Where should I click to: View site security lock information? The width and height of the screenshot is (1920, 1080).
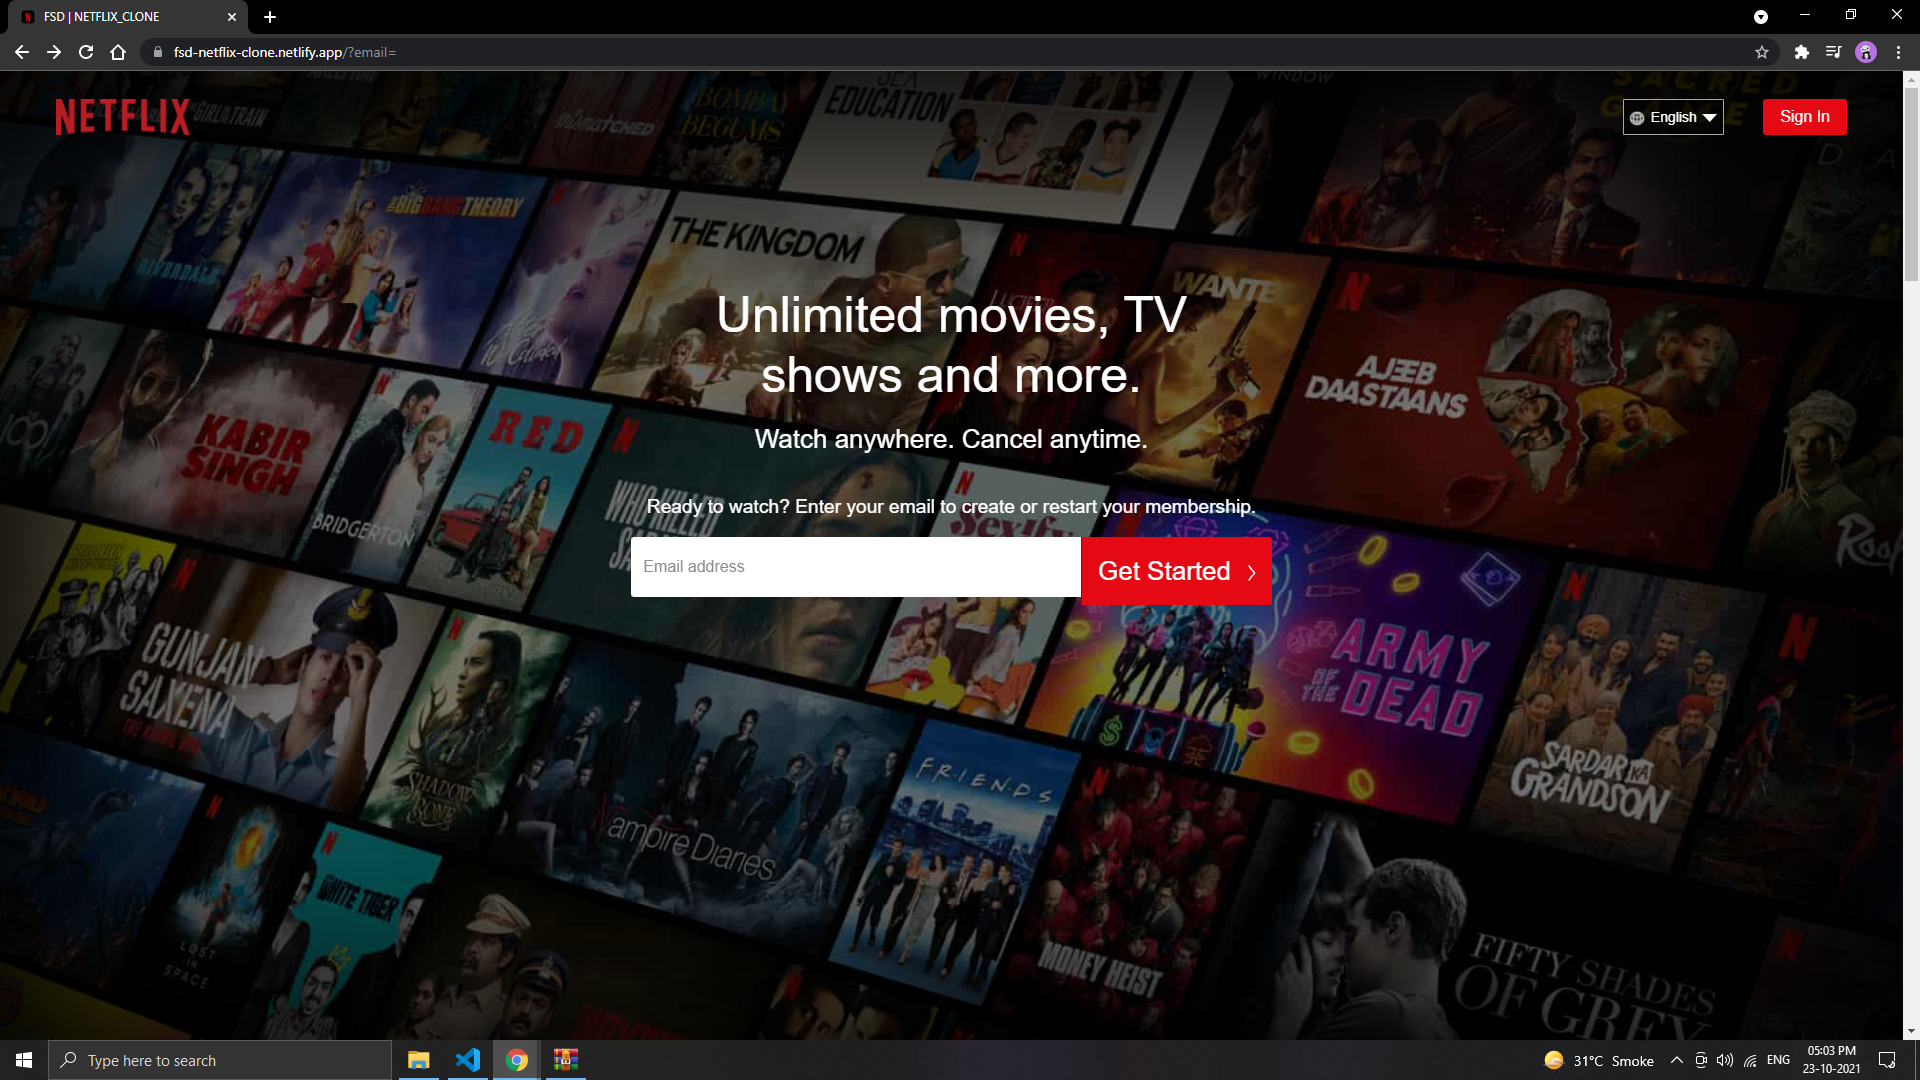pyautogui.click(x=157, y=52)
